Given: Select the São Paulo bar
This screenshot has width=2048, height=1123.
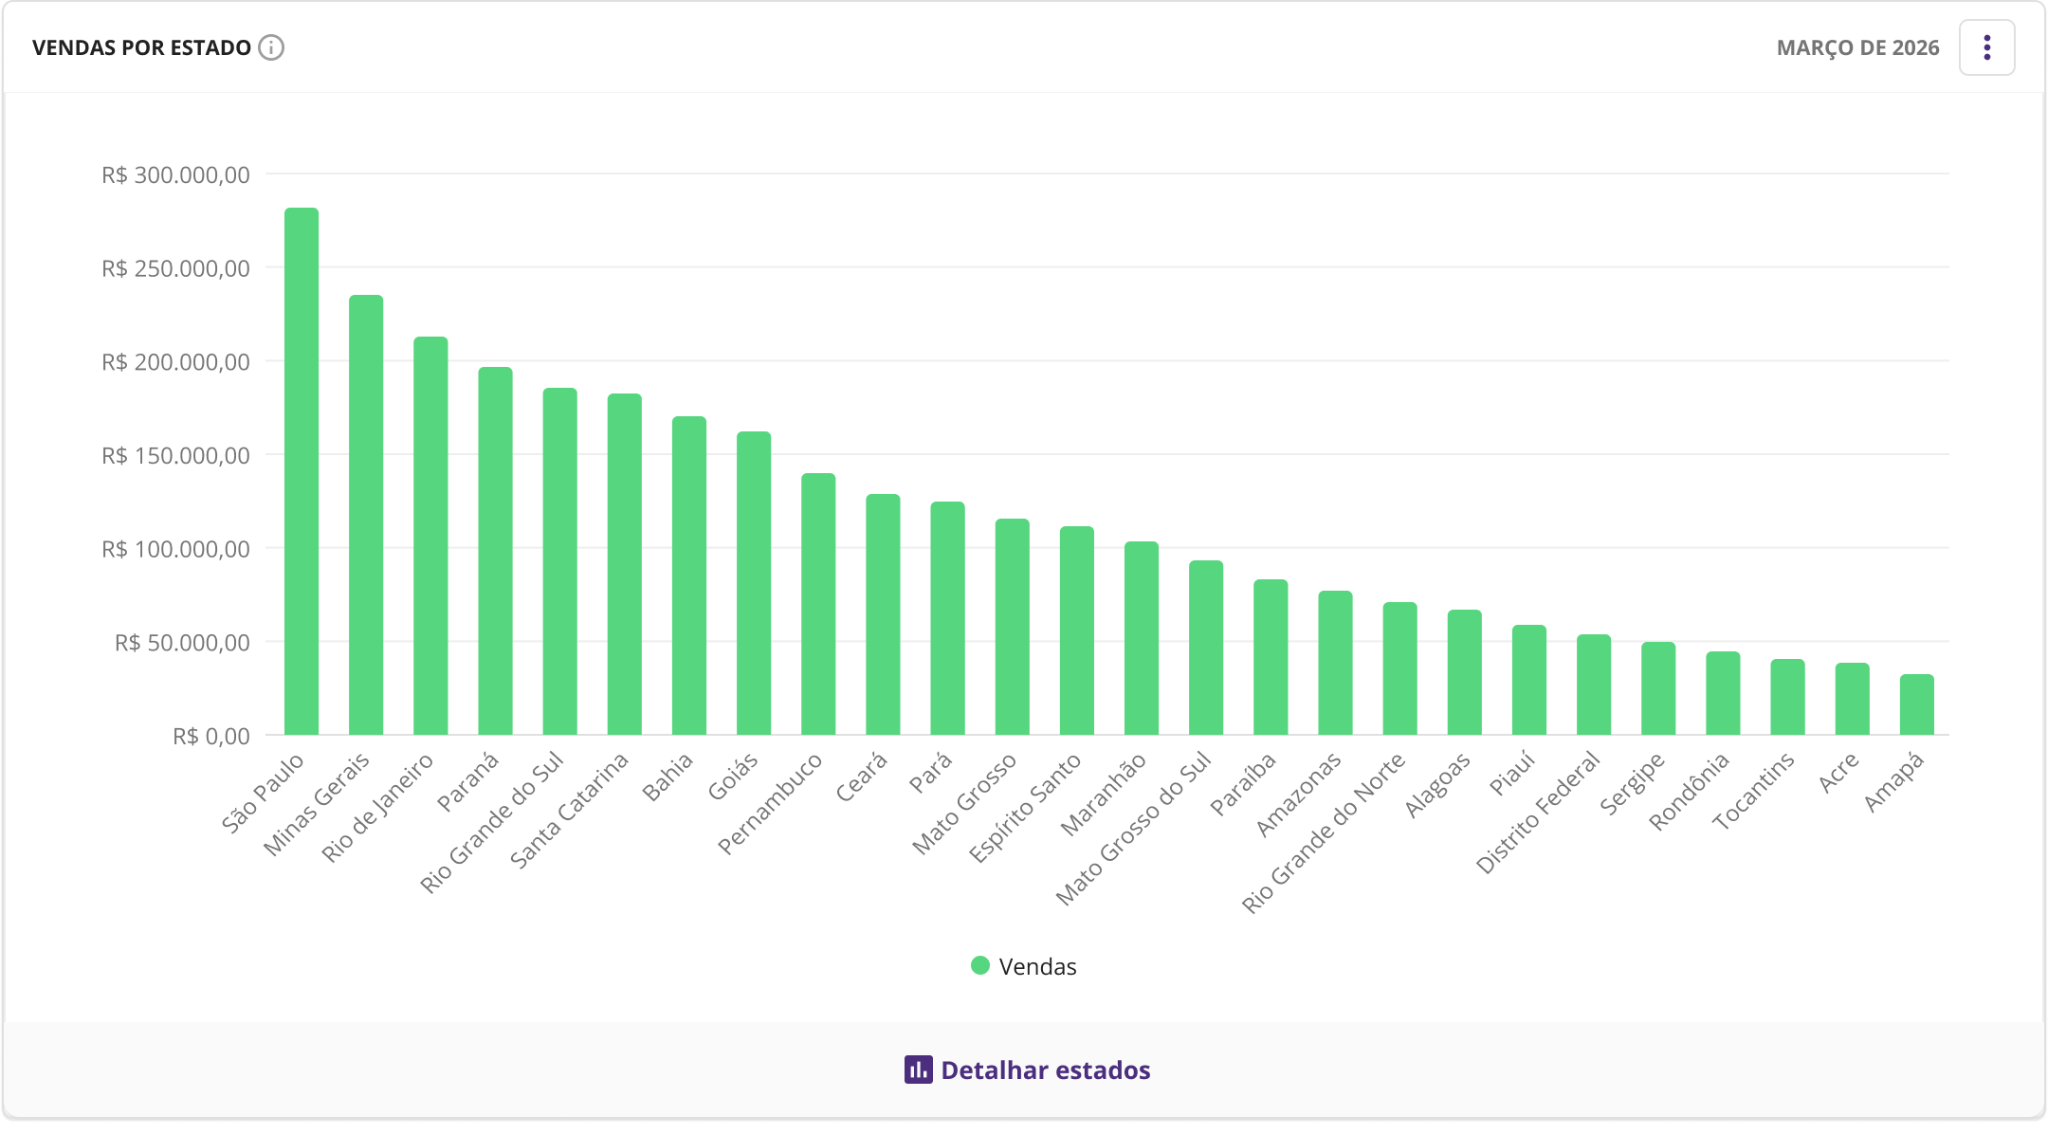Looking at the screenshot, I should 301,471.
